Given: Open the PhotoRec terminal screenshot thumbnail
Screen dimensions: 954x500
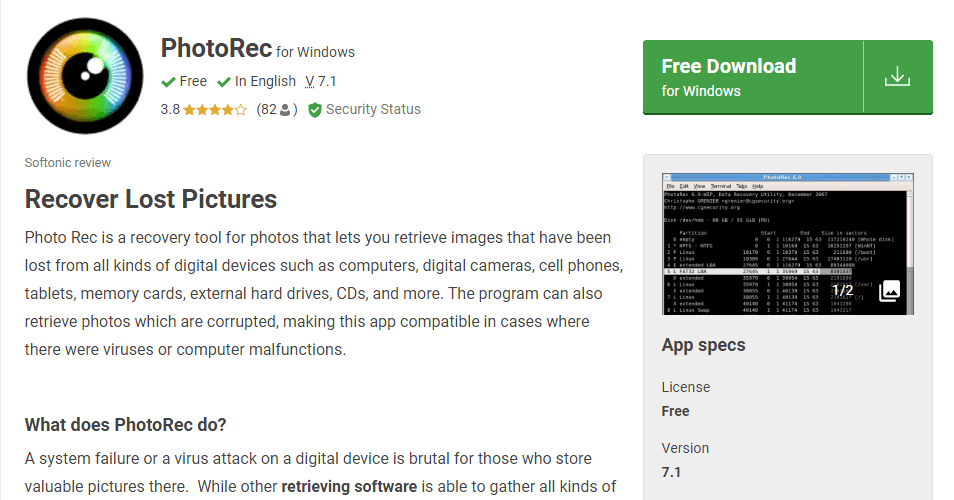Looking at the screenshot, I should [787, 244].
